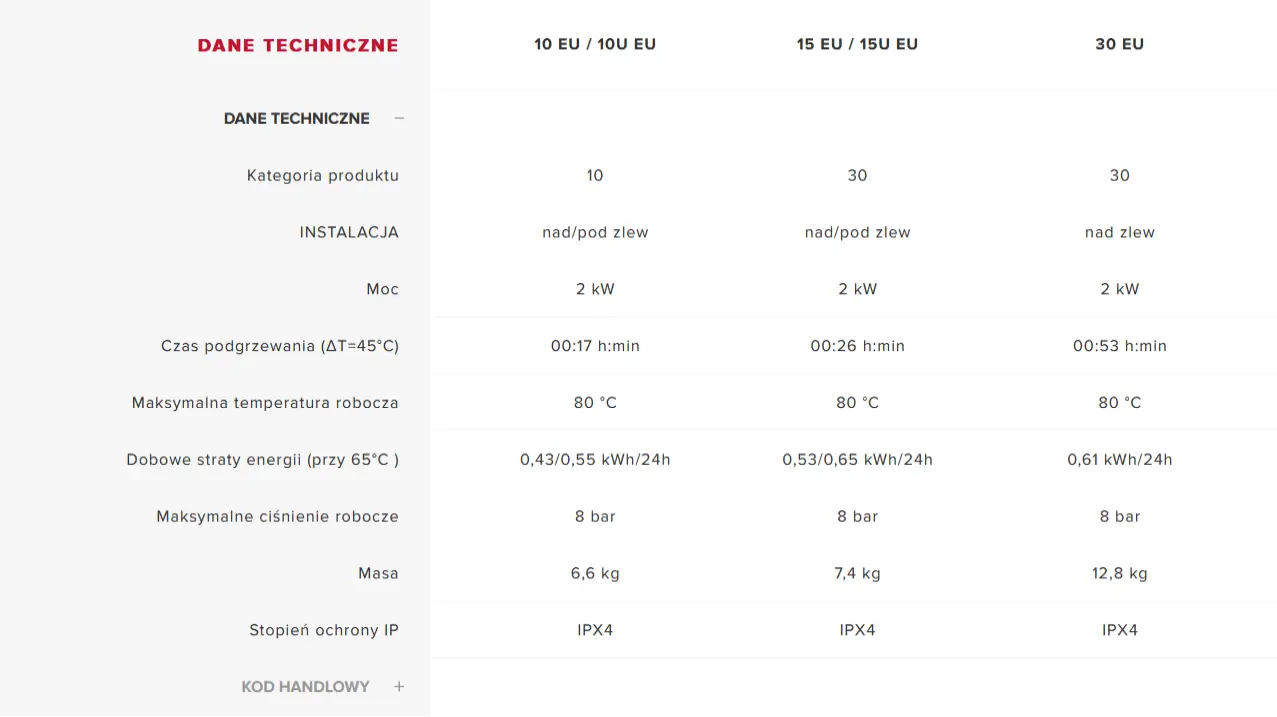The width and height of the screenshot is (1277, 717).
Task: Collapse the DANE TECHNICZNE section minus icon
Action: coord(399,118)
